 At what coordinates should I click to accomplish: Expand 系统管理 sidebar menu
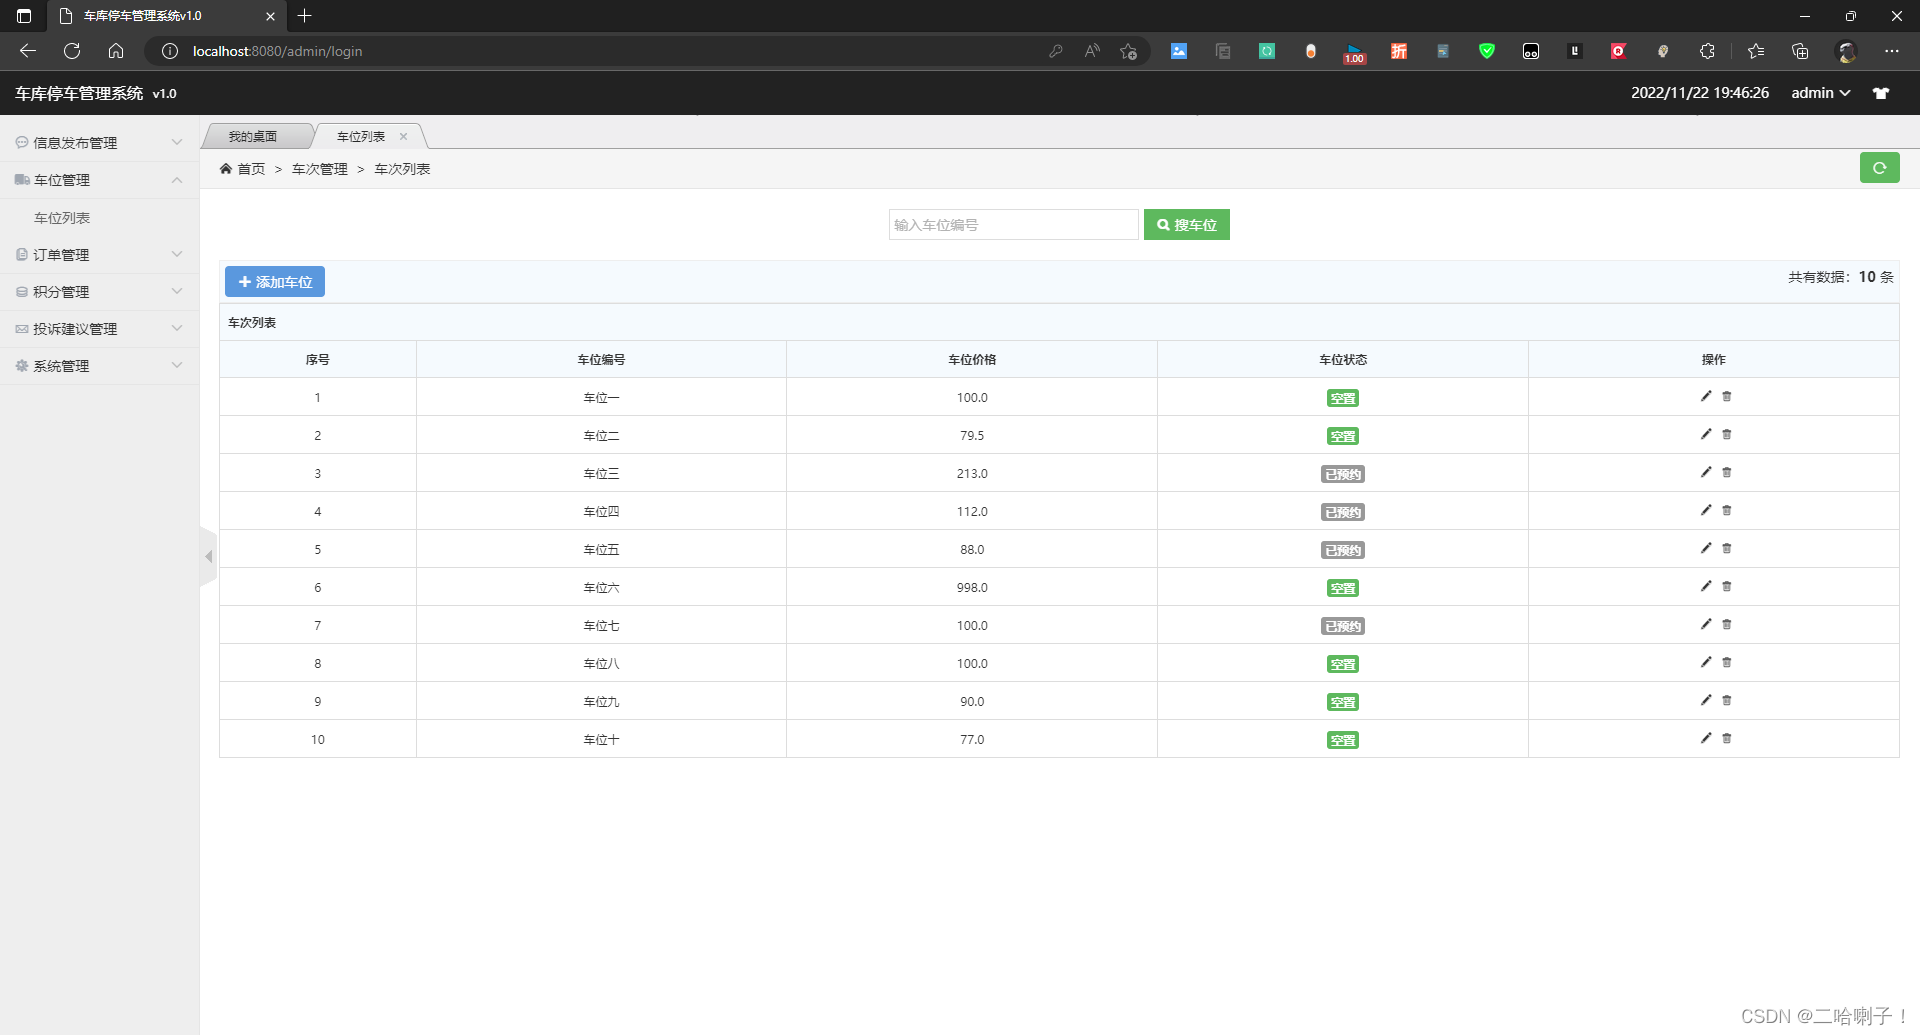(100, 366)
